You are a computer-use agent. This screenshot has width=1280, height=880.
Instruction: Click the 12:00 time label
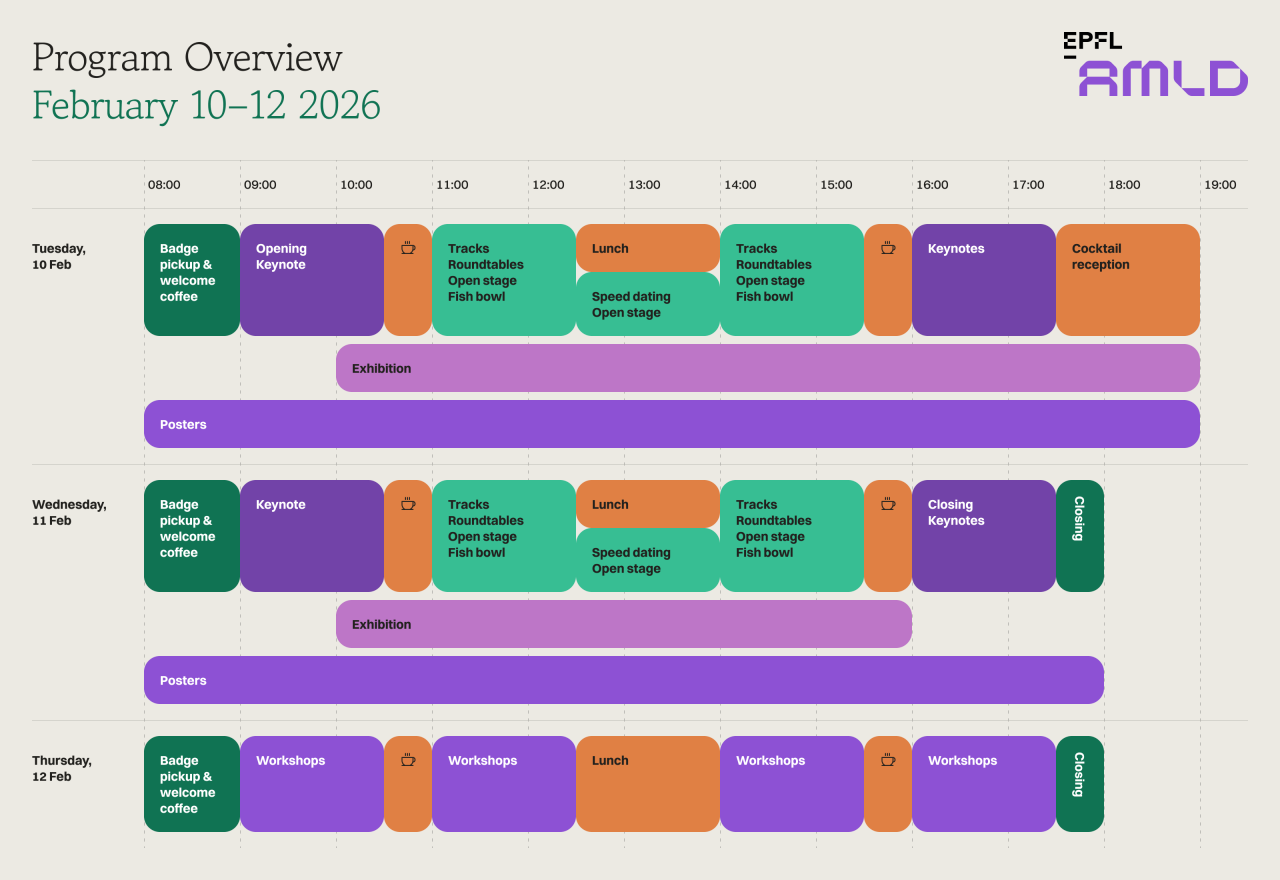tap(548, 185)
